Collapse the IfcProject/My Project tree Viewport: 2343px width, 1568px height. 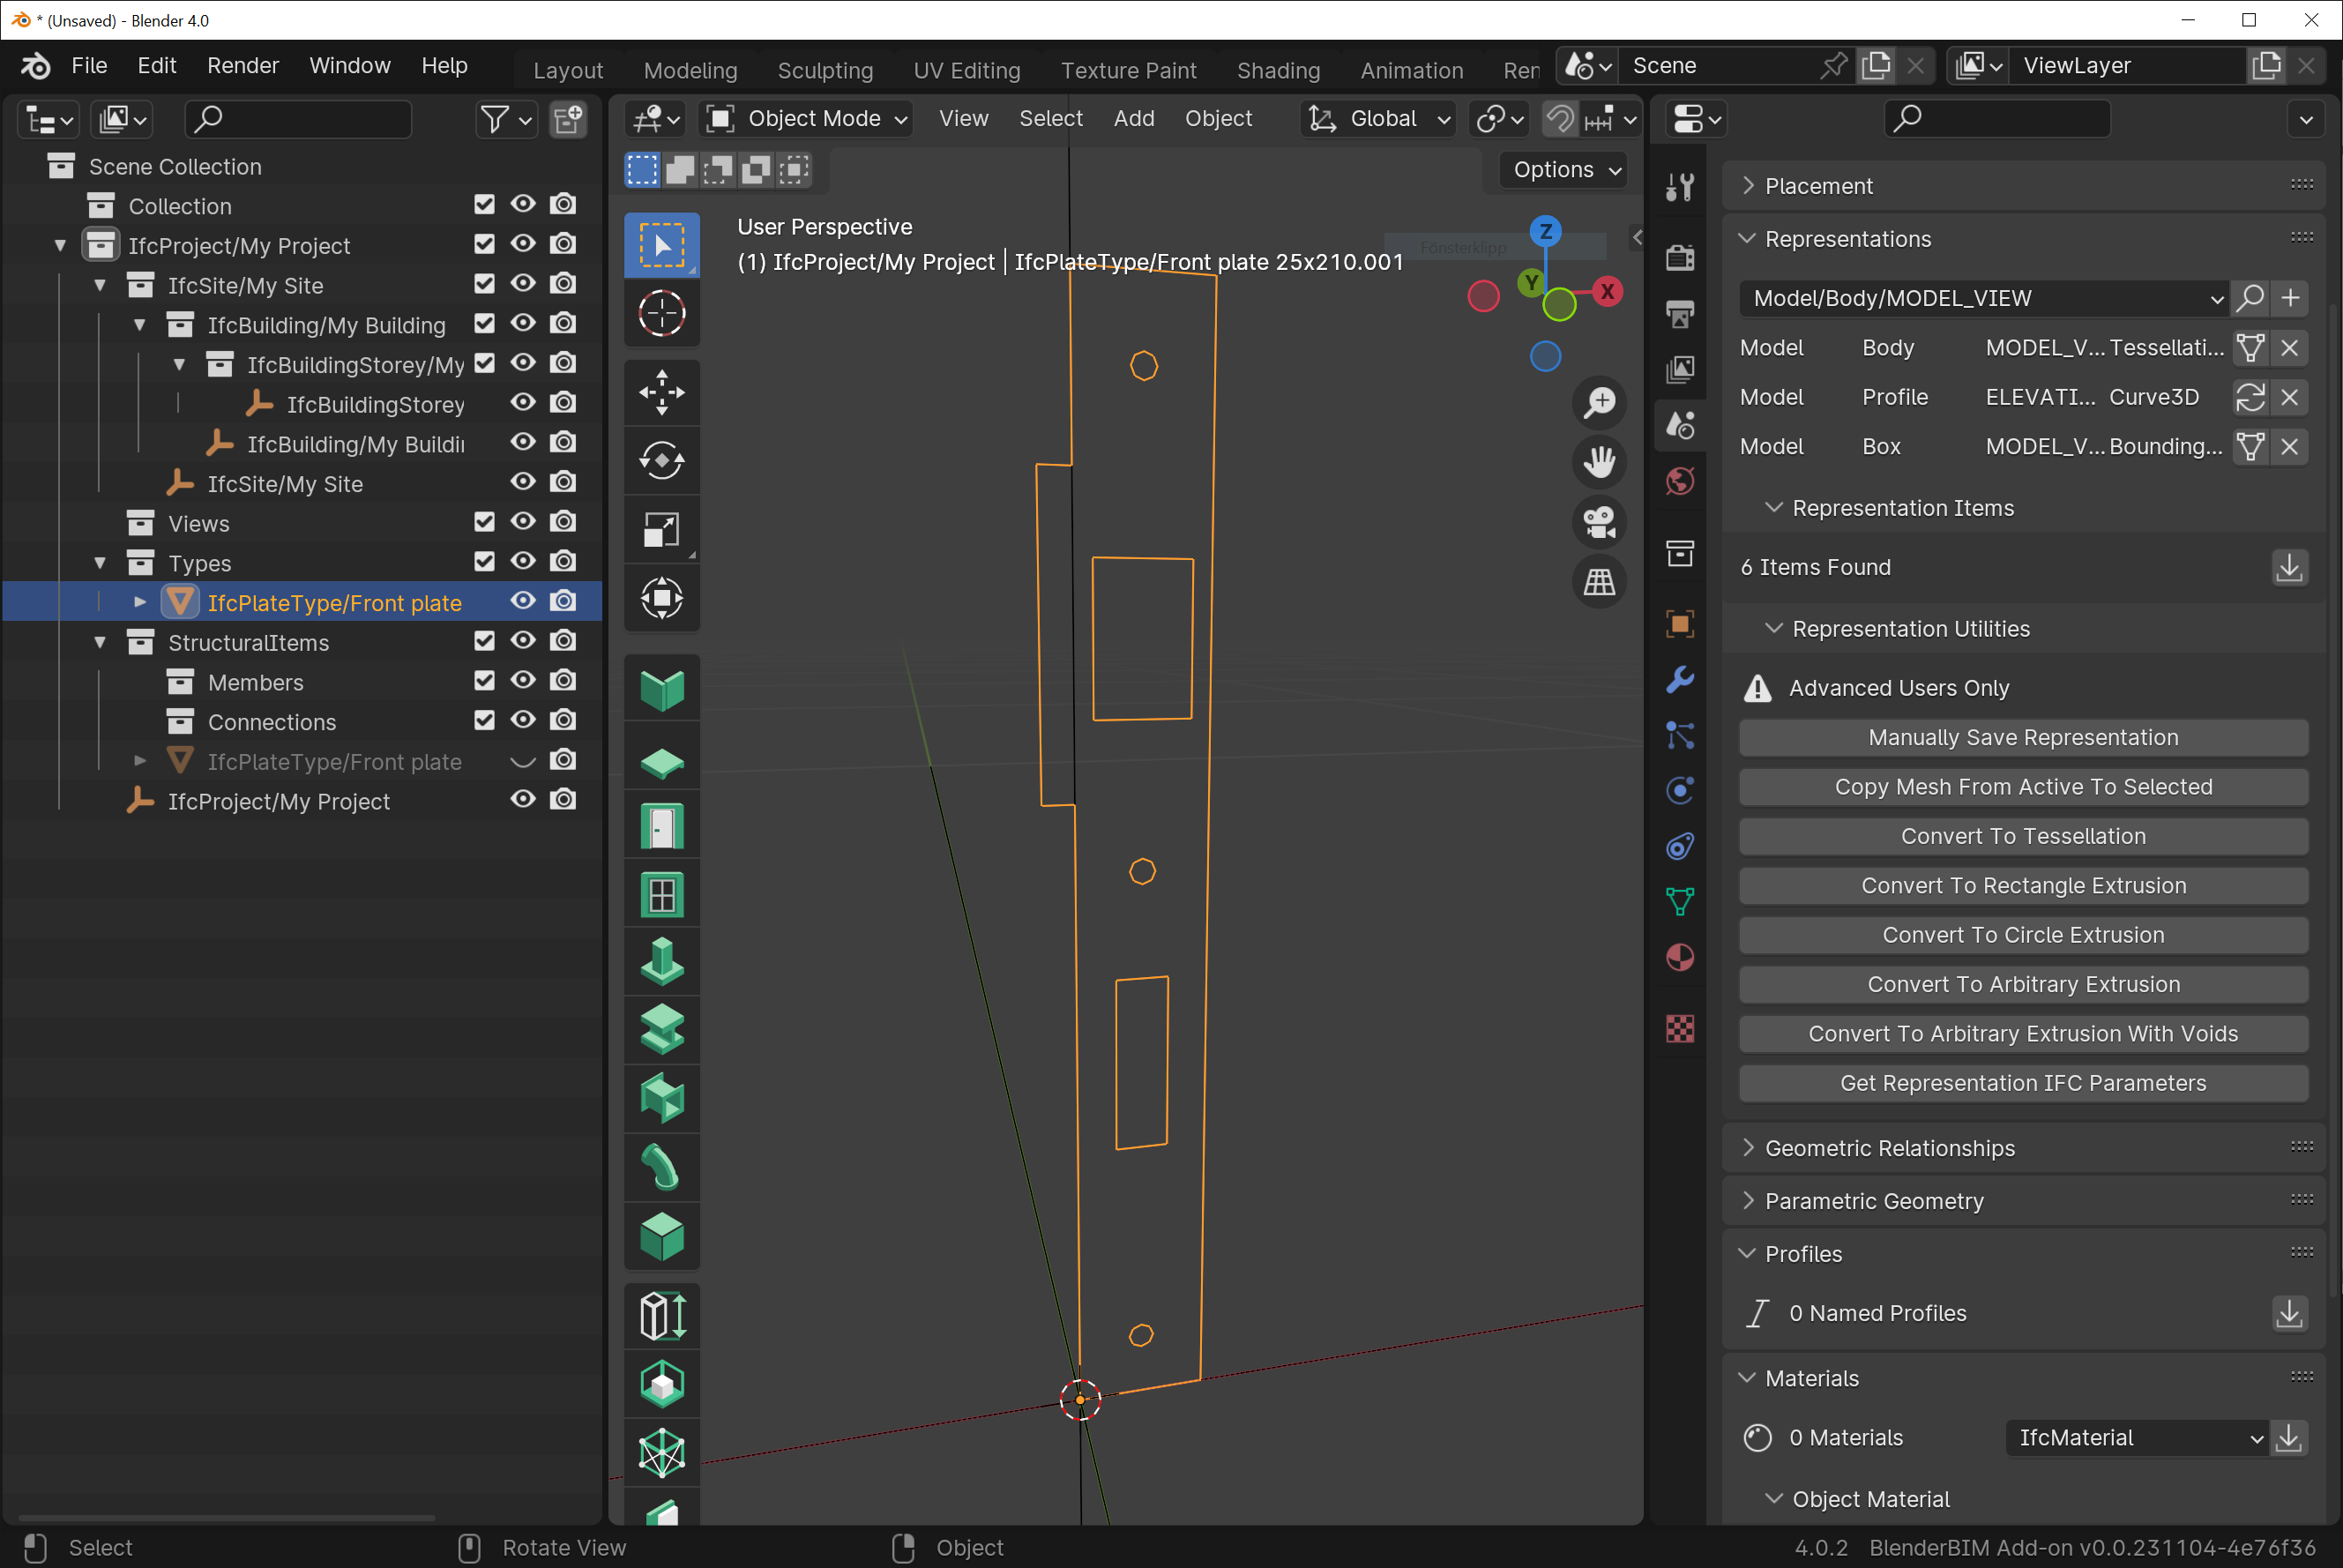[x=60, y=245]
